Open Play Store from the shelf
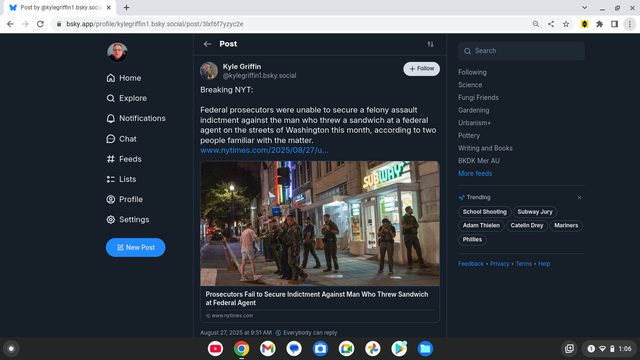The height and width of the screenshot is (360, 640). 398,349
